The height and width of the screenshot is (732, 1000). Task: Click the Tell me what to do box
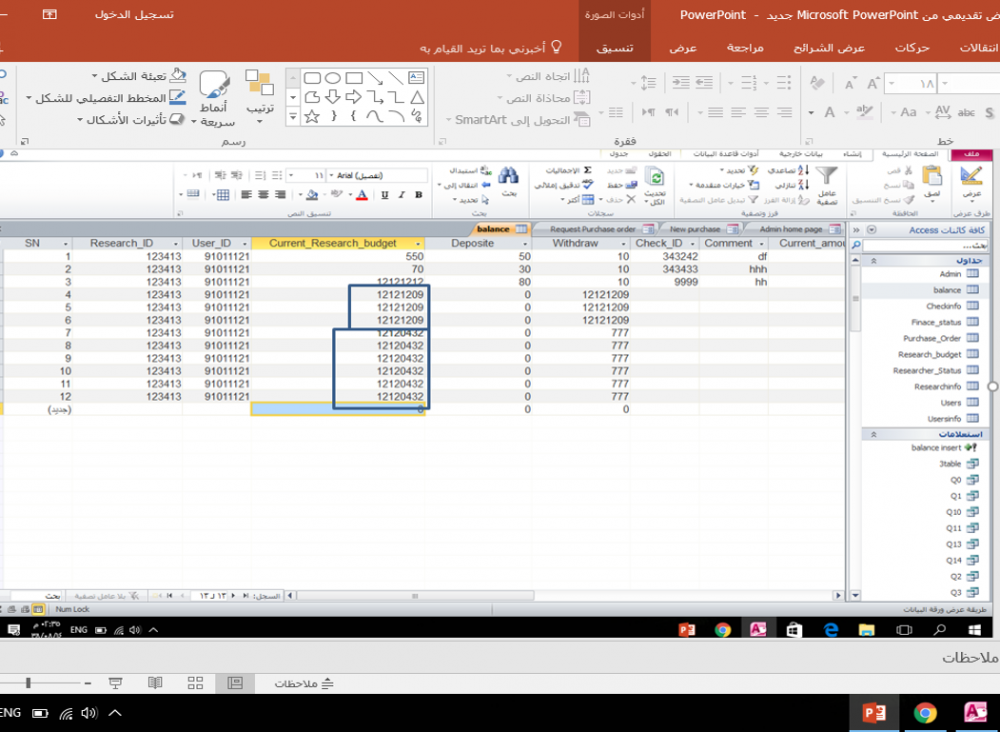click(x=490, y=48)
